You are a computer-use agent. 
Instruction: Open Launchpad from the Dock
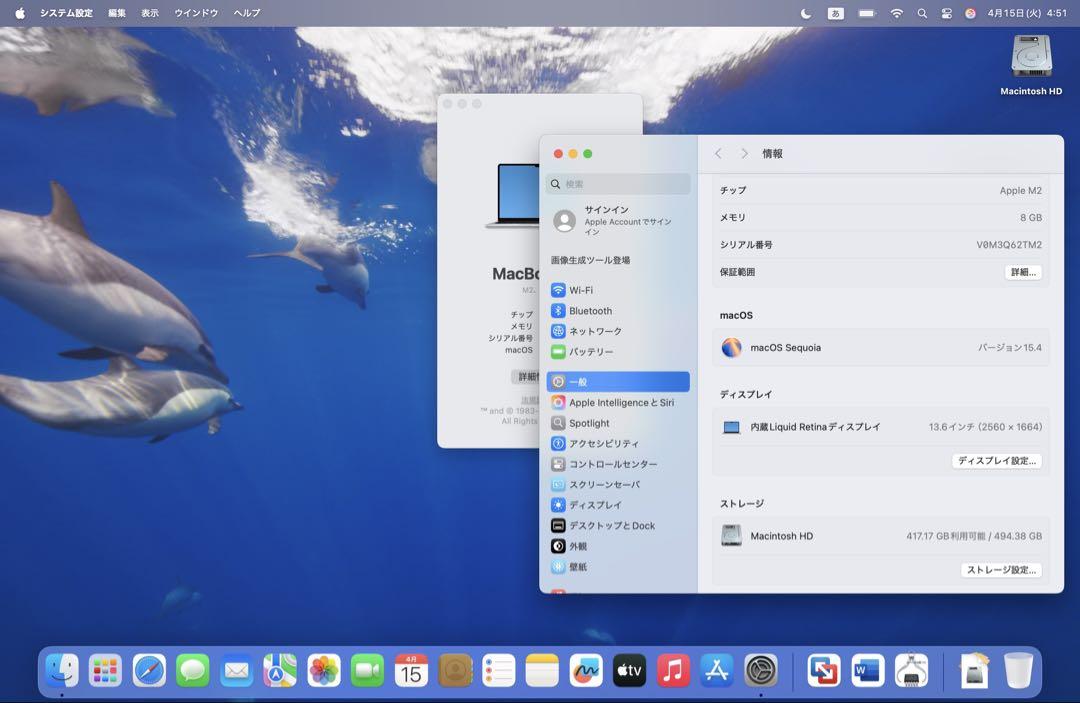pyautogui.click(x=105, y=671)
